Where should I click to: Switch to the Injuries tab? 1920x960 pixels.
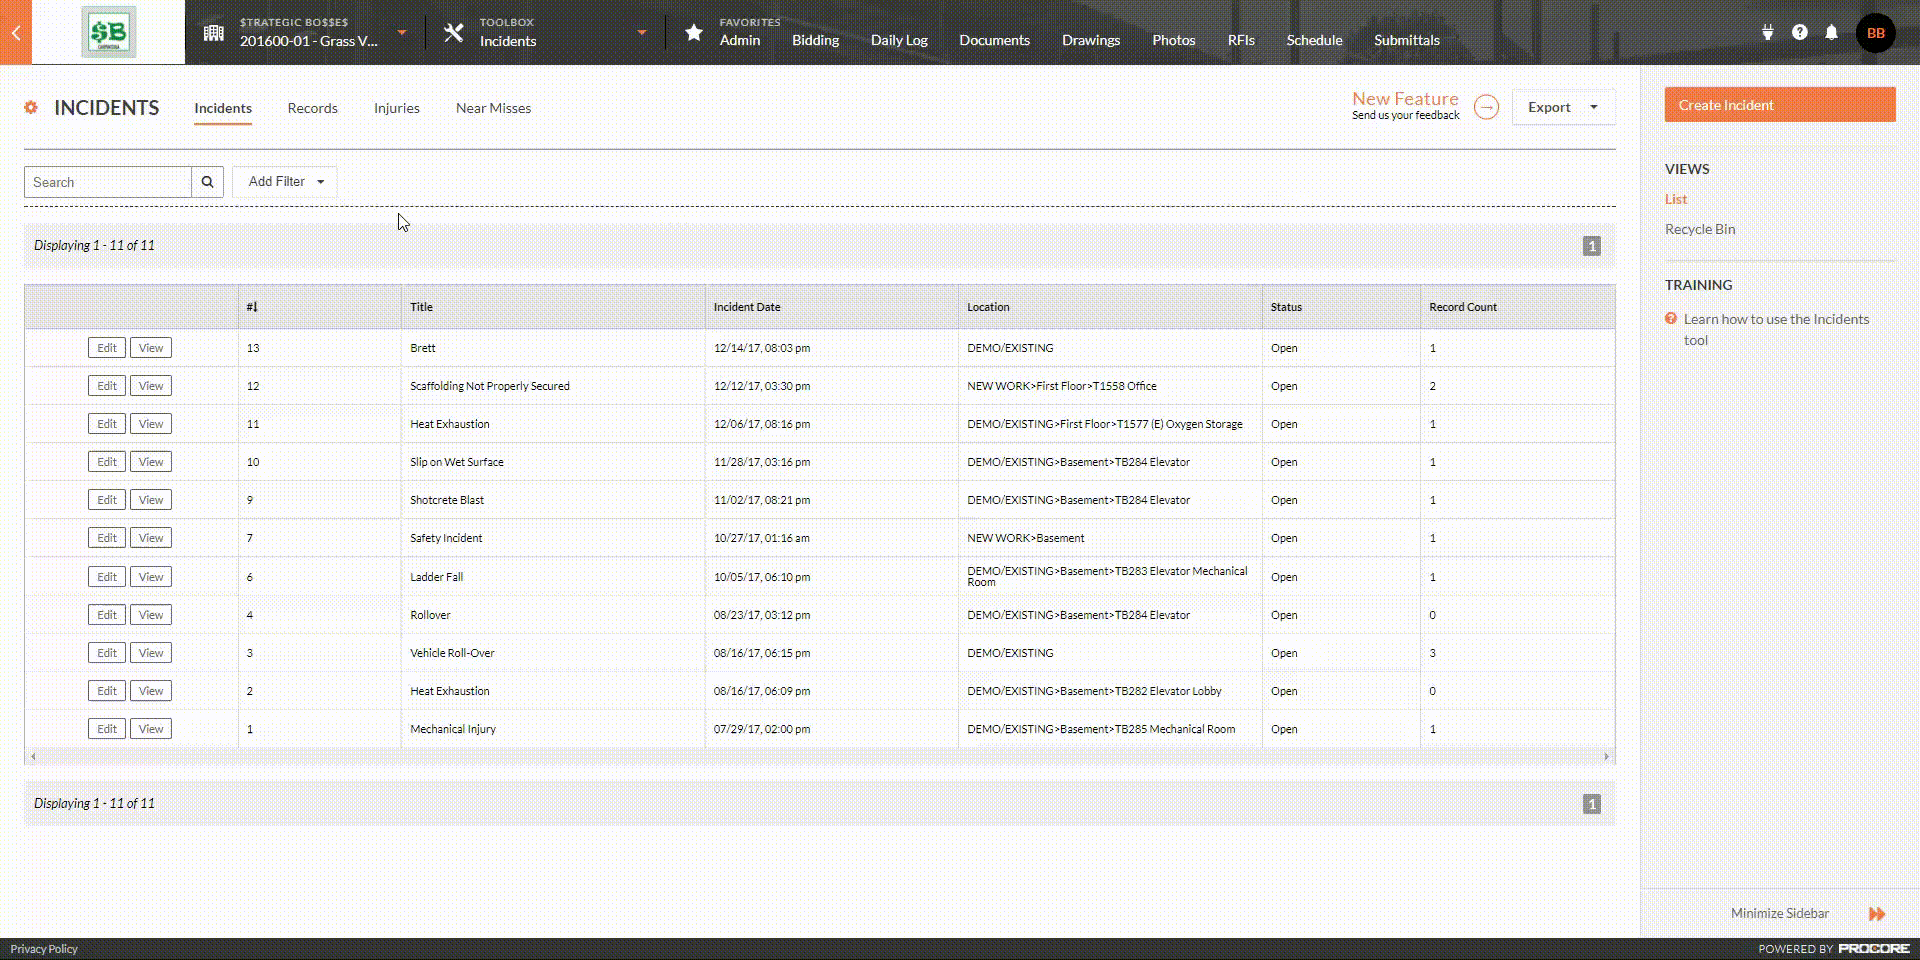click(x=396, y=108)
